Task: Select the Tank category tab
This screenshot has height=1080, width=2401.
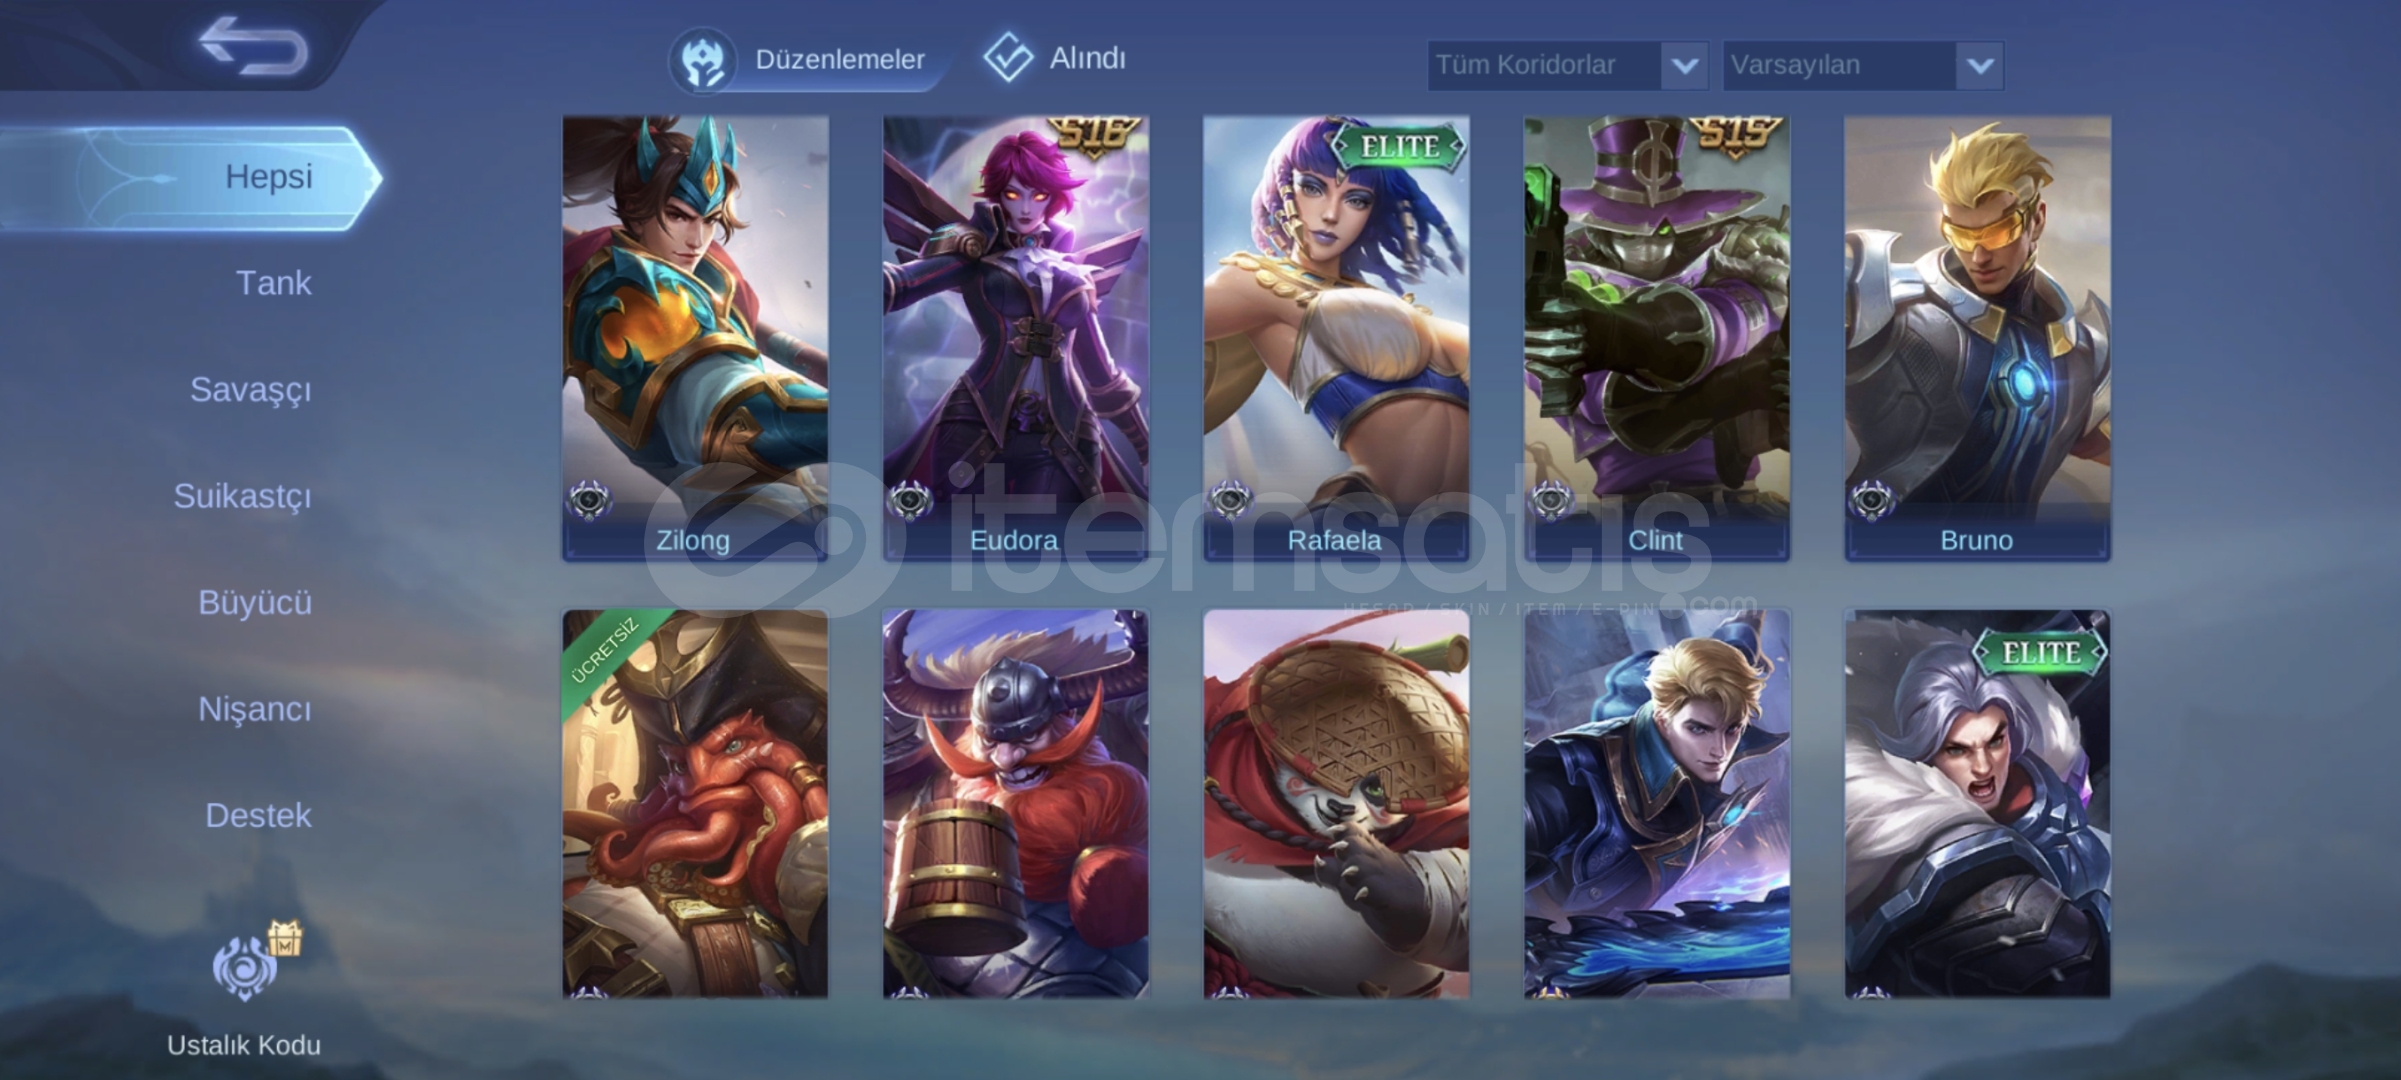Action: coord(273,283)
